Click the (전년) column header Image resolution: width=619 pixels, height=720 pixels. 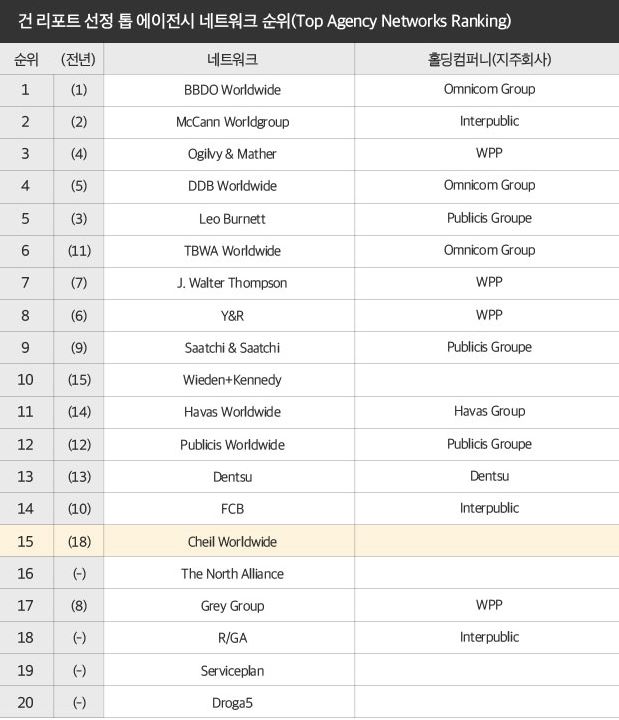[78, 58]
